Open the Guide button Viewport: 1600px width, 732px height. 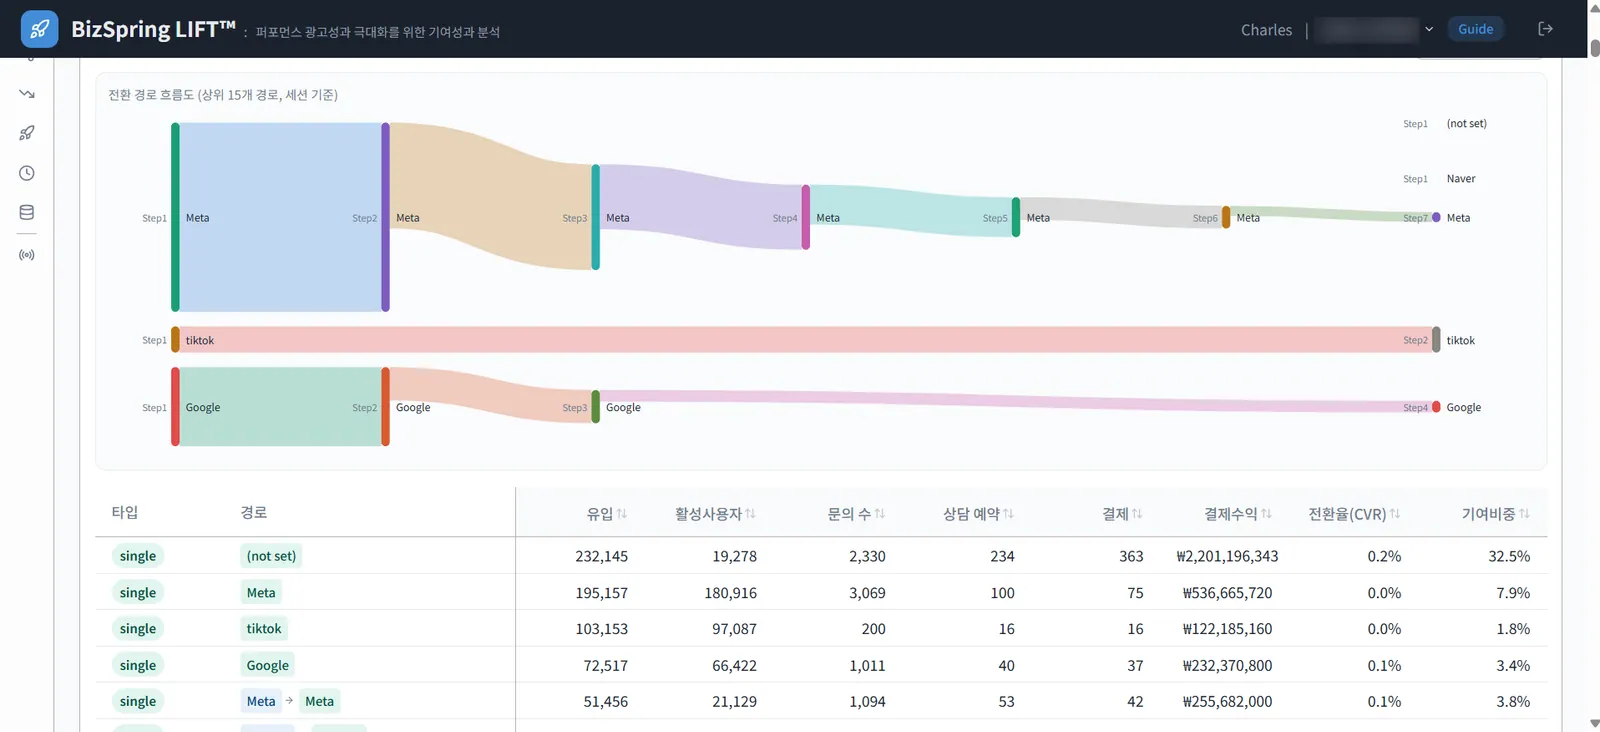1475,29
